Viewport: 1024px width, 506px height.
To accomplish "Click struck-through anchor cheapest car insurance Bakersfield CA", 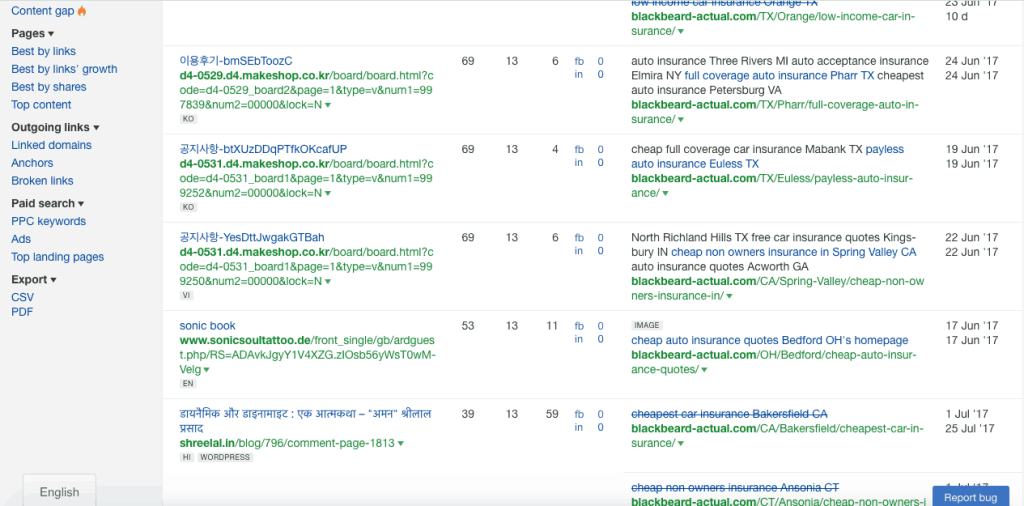I will [x=729, y=414].
